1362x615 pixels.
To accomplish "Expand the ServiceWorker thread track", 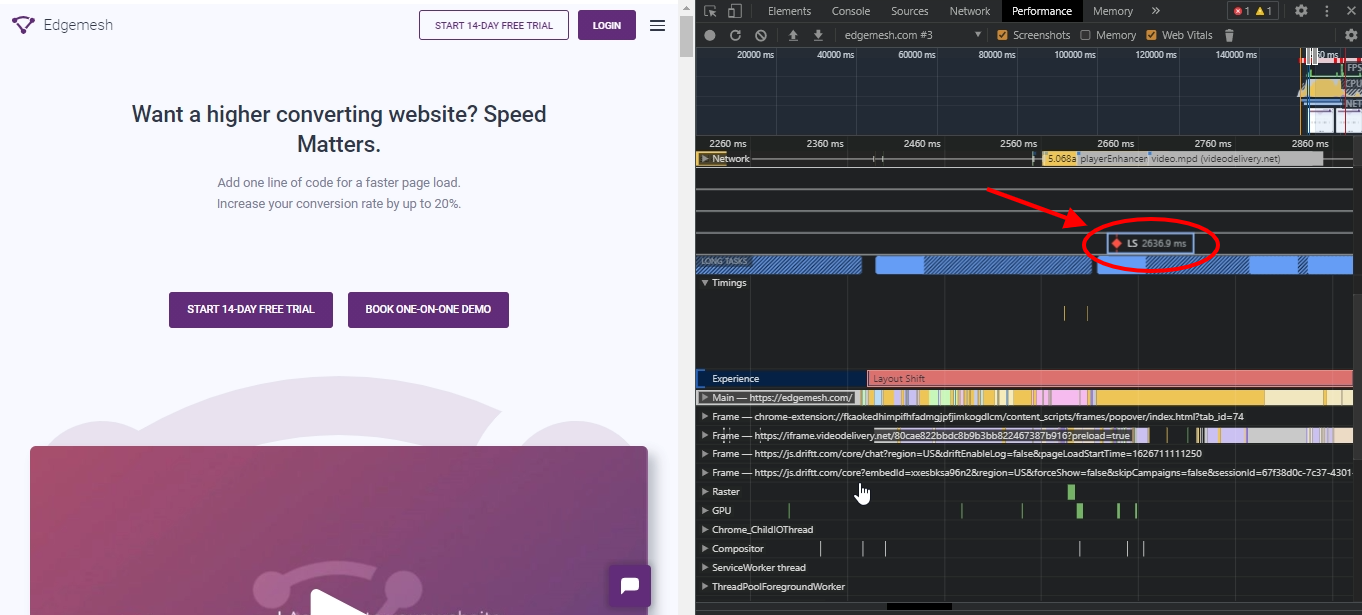I will click(x=705, y=568).
